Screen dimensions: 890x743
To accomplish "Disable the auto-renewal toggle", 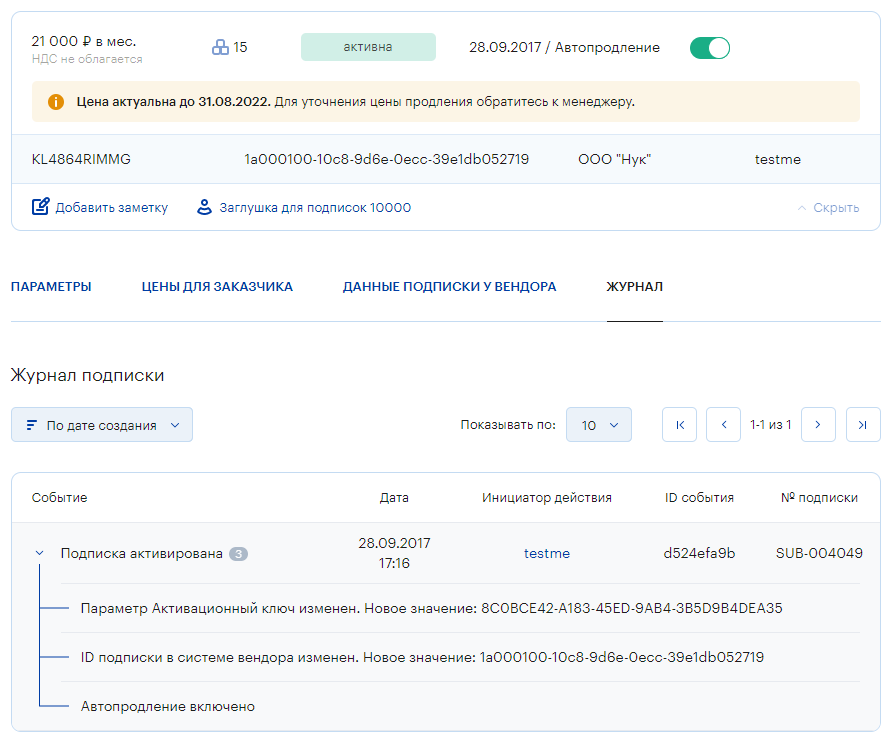I will [x=710, y=47].
